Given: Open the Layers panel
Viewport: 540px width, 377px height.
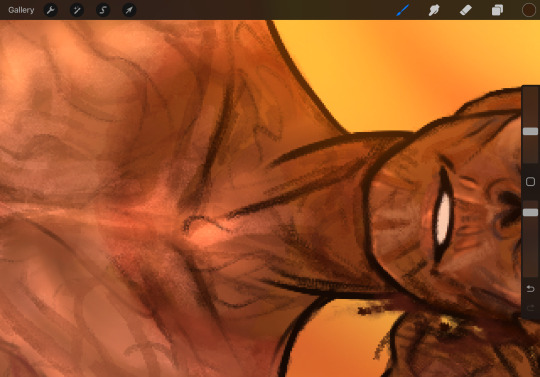Looking at the screenshot, I should point(497,10).
